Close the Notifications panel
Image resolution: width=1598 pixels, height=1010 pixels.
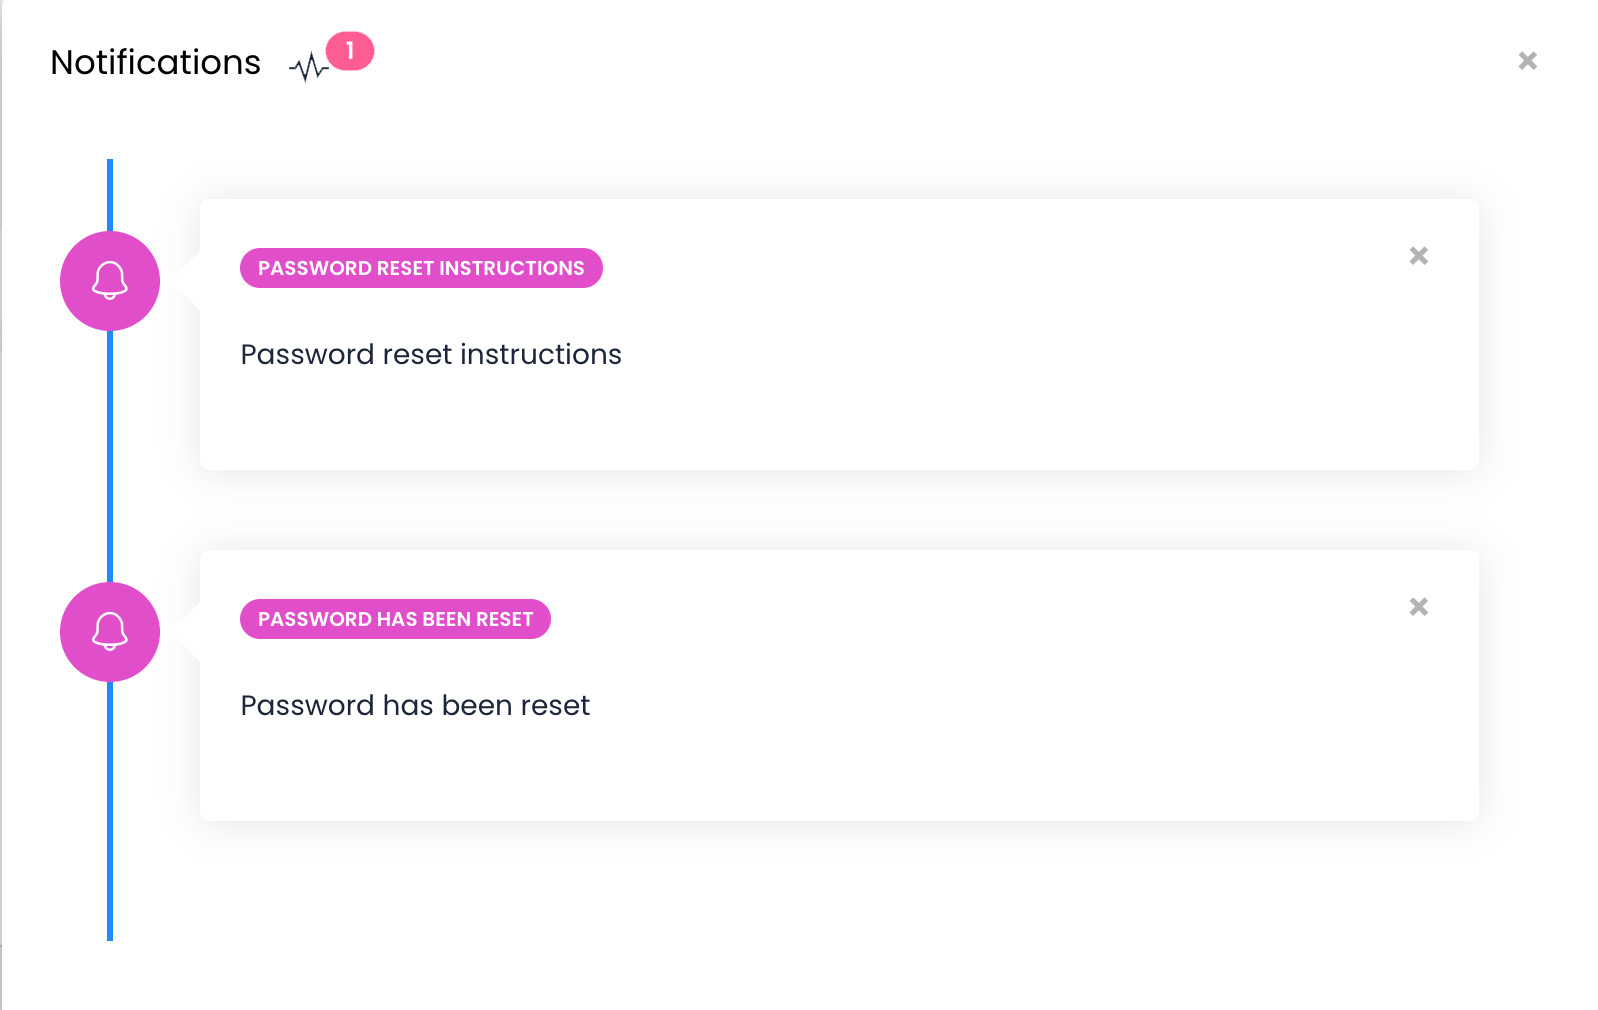pyautogui.click(x=1527, y=61)
